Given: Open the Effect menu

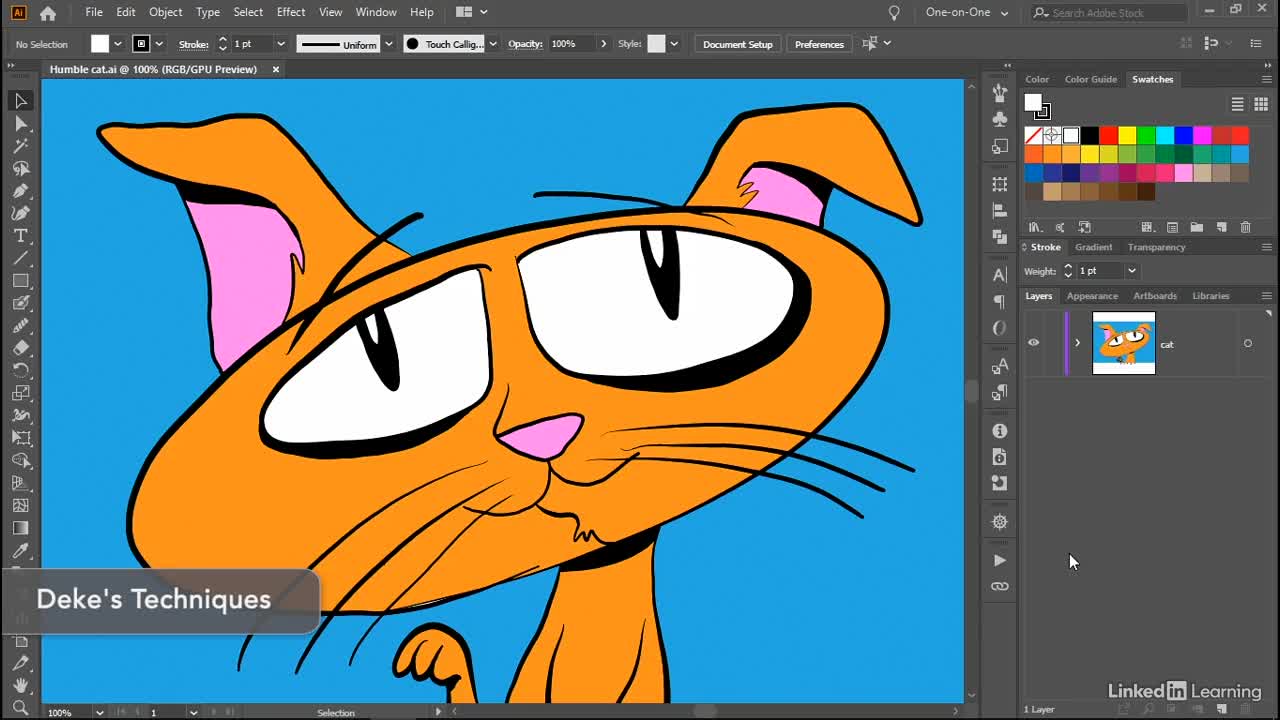Looking at the screenshot, I should coord(290,12).
